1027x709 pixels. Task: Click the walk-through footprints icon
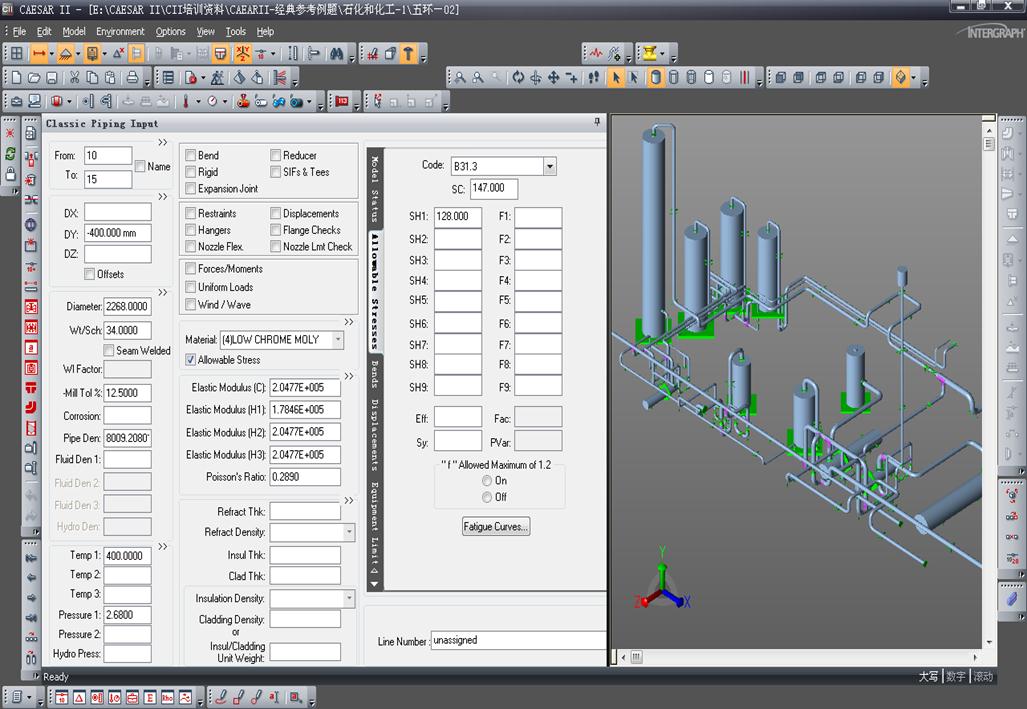coord(593,78)
